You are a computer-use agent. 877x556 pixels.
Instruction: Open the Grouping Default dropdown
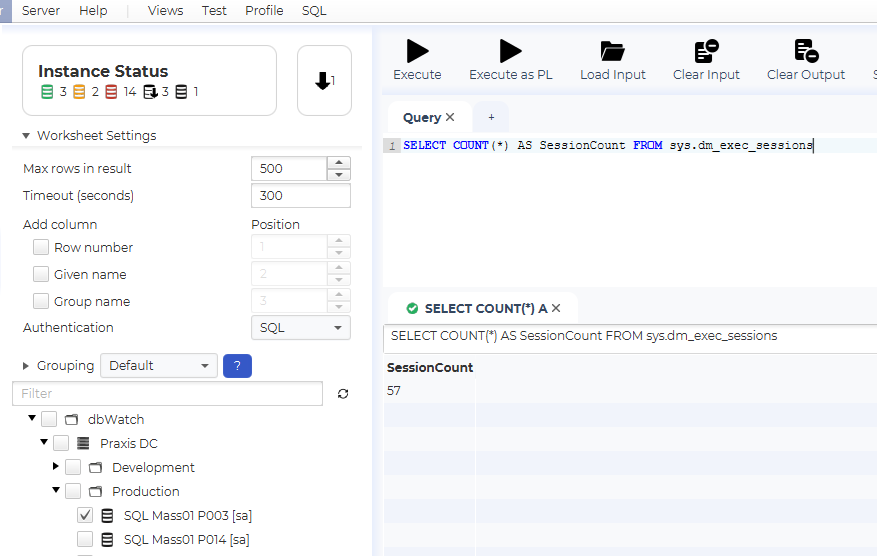pyautogui.click(x=158, y=366)
